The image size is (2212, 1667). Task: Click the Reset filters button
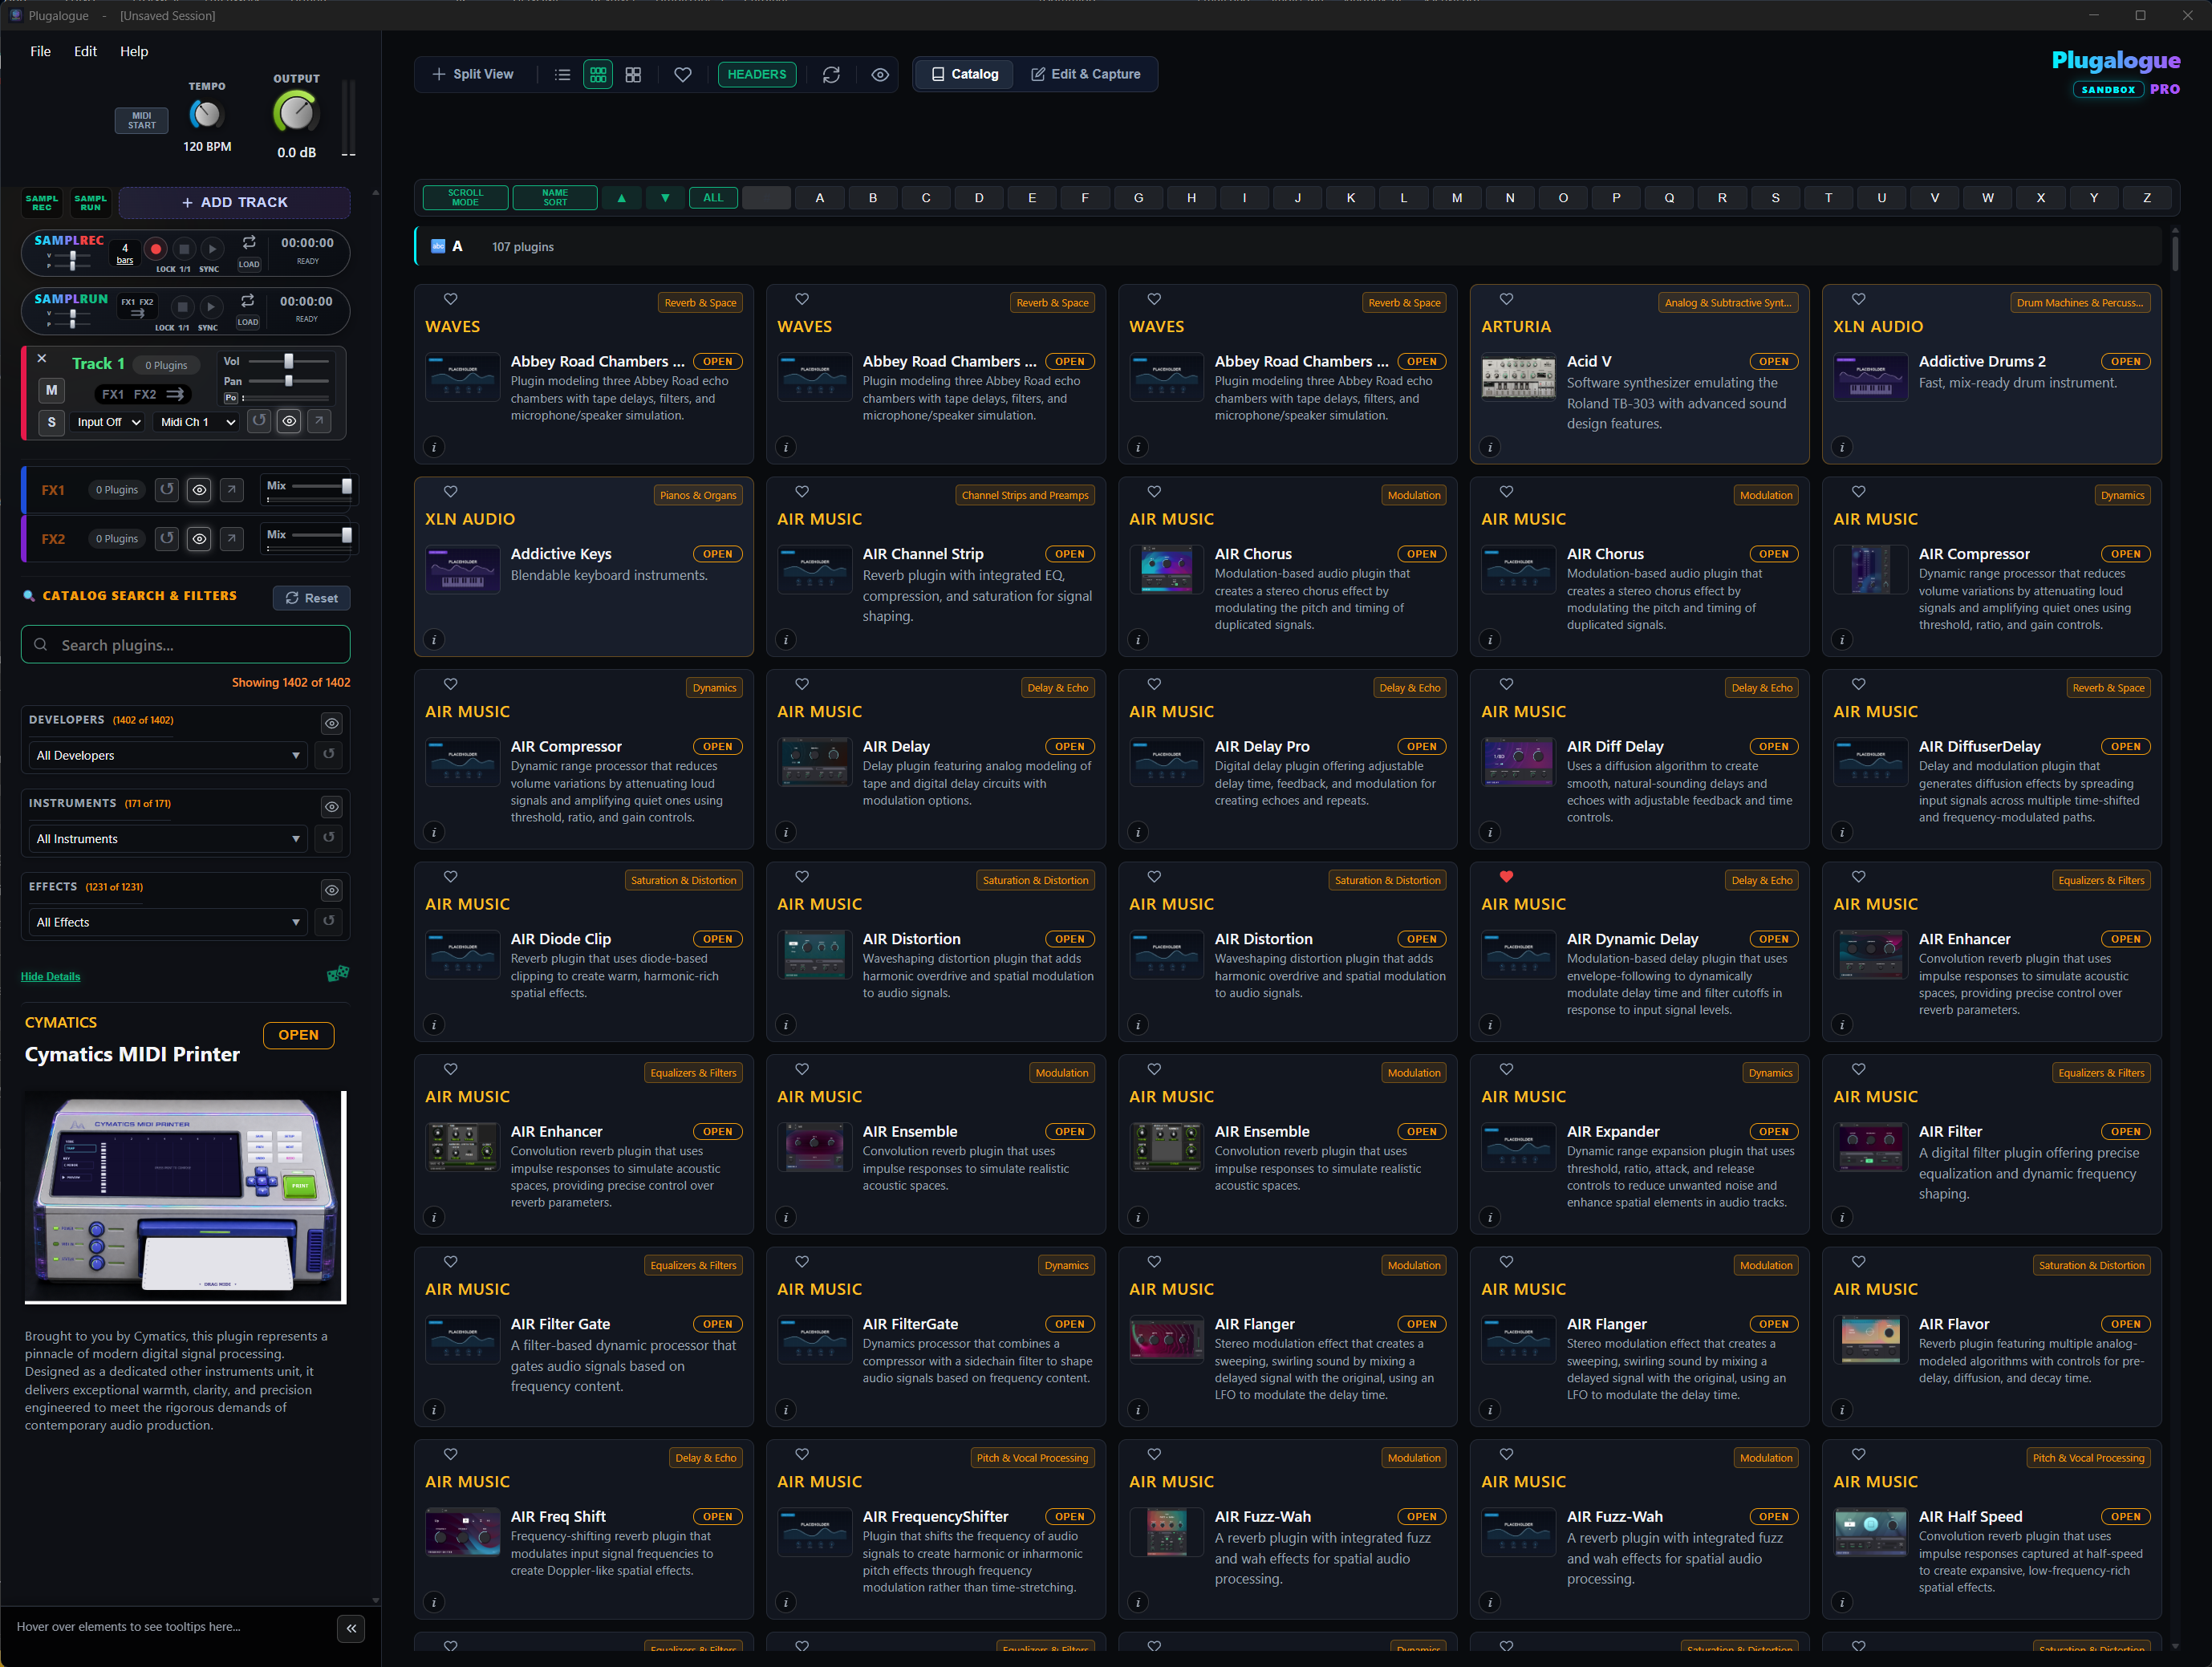click(x=312, y=598)
